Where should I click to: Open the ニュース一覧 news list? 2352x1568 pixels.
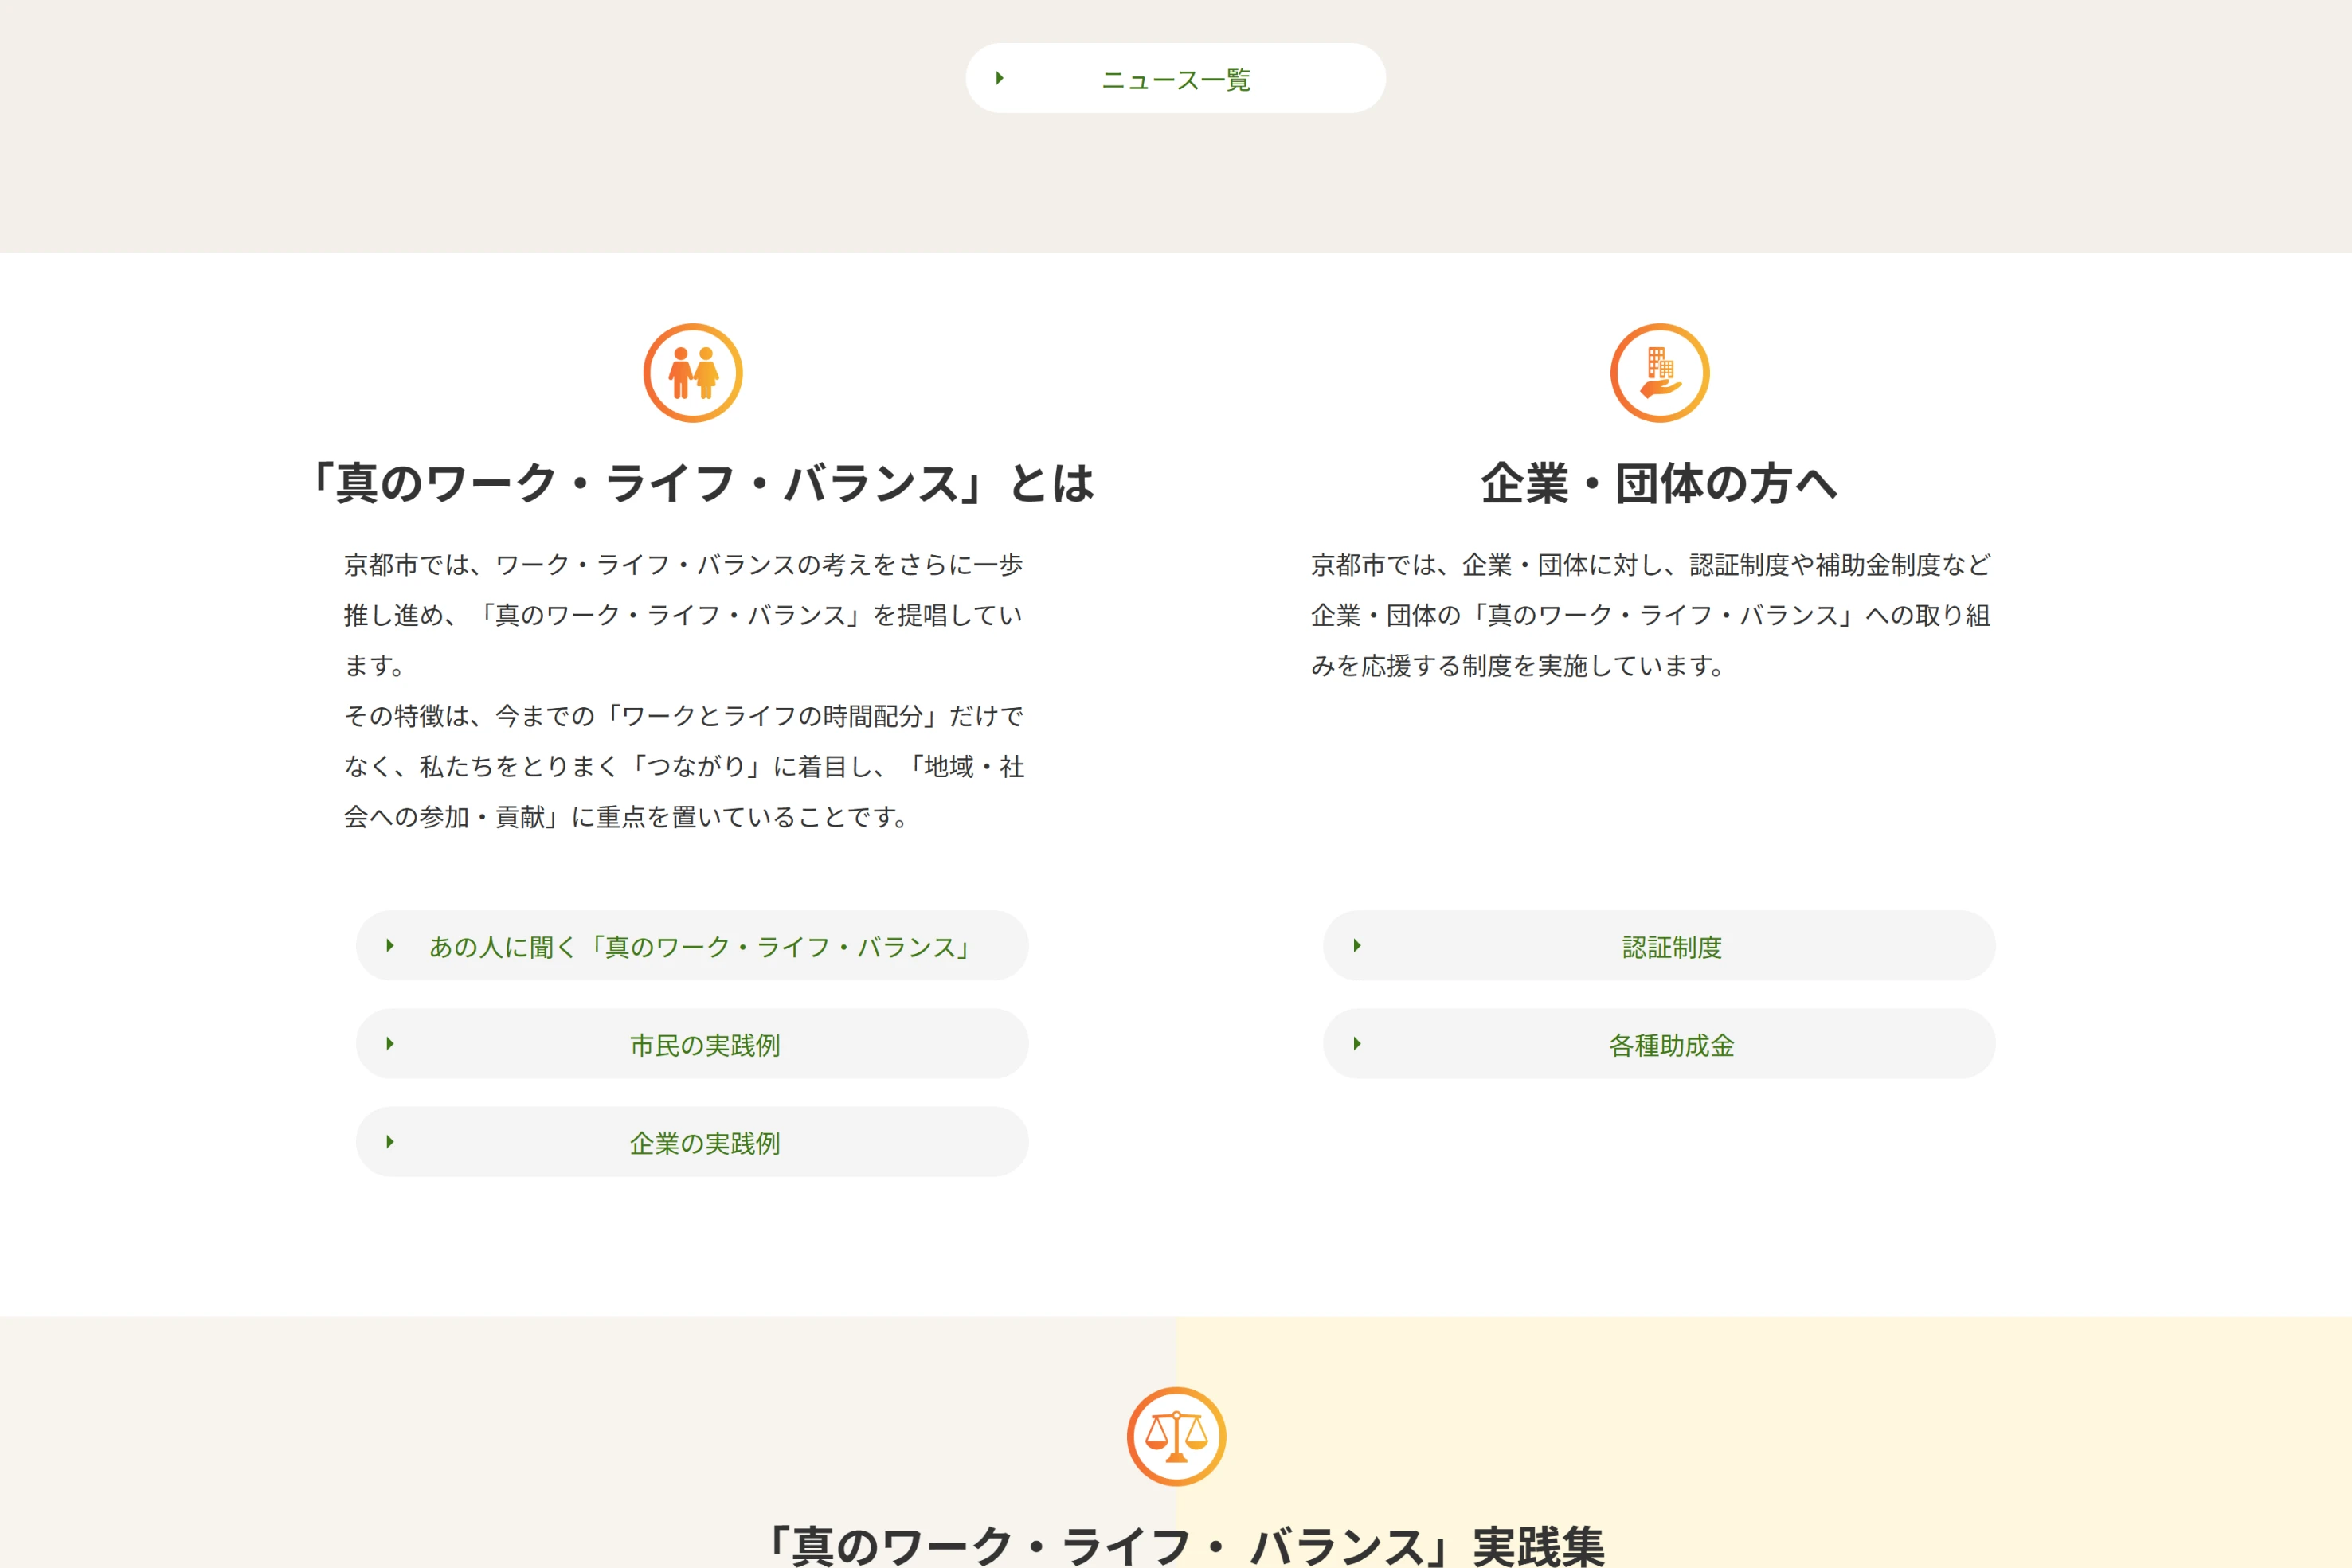coord(1176,79)
